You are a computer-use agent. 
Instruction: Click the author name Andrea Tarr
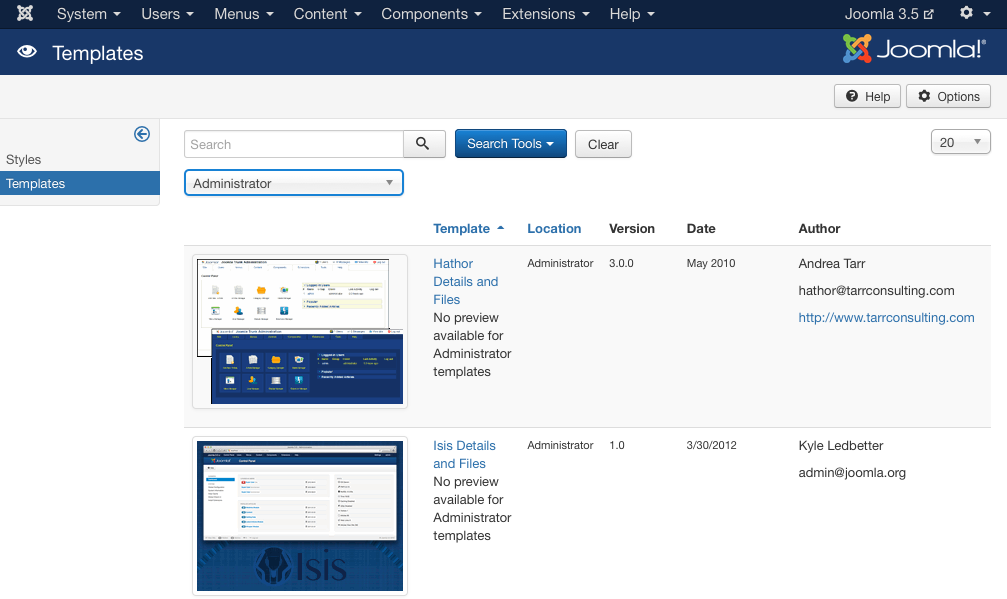[832, 263]
